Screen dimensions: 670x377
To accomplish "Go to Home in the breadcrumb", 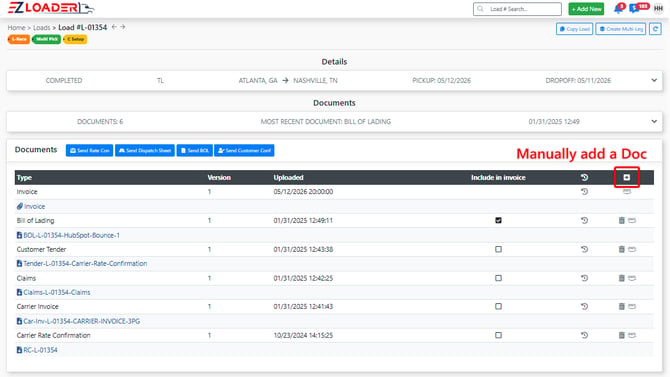I will pos(16,28).
